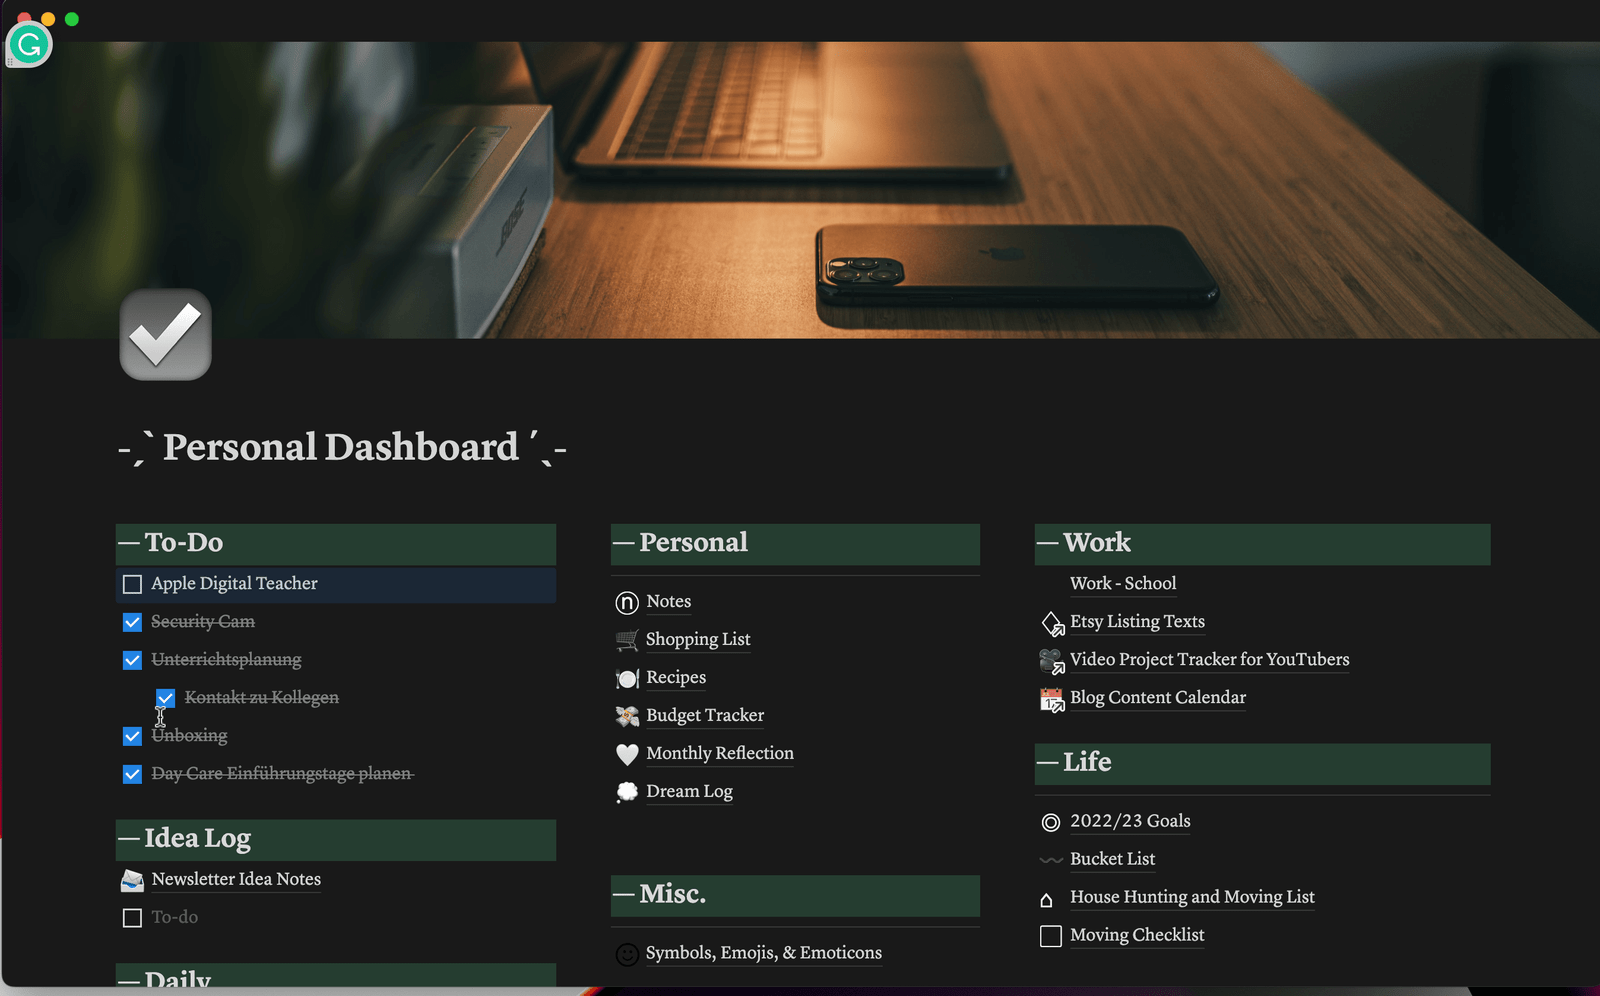Open House Hunting and Moving List
The image size is (1600, 996).
click(1191, 897)
